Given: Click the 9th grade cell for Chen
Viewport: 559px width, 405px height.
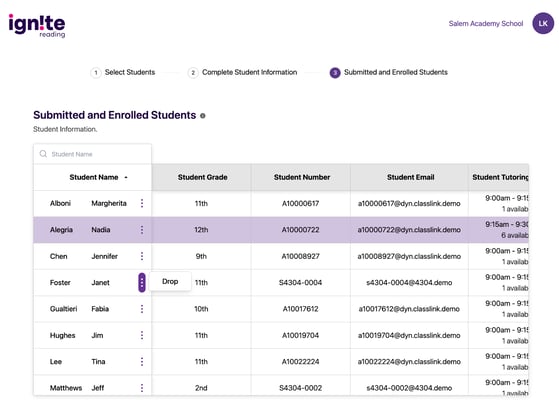Looking at the screenshot, I should [x=201, y=256].
